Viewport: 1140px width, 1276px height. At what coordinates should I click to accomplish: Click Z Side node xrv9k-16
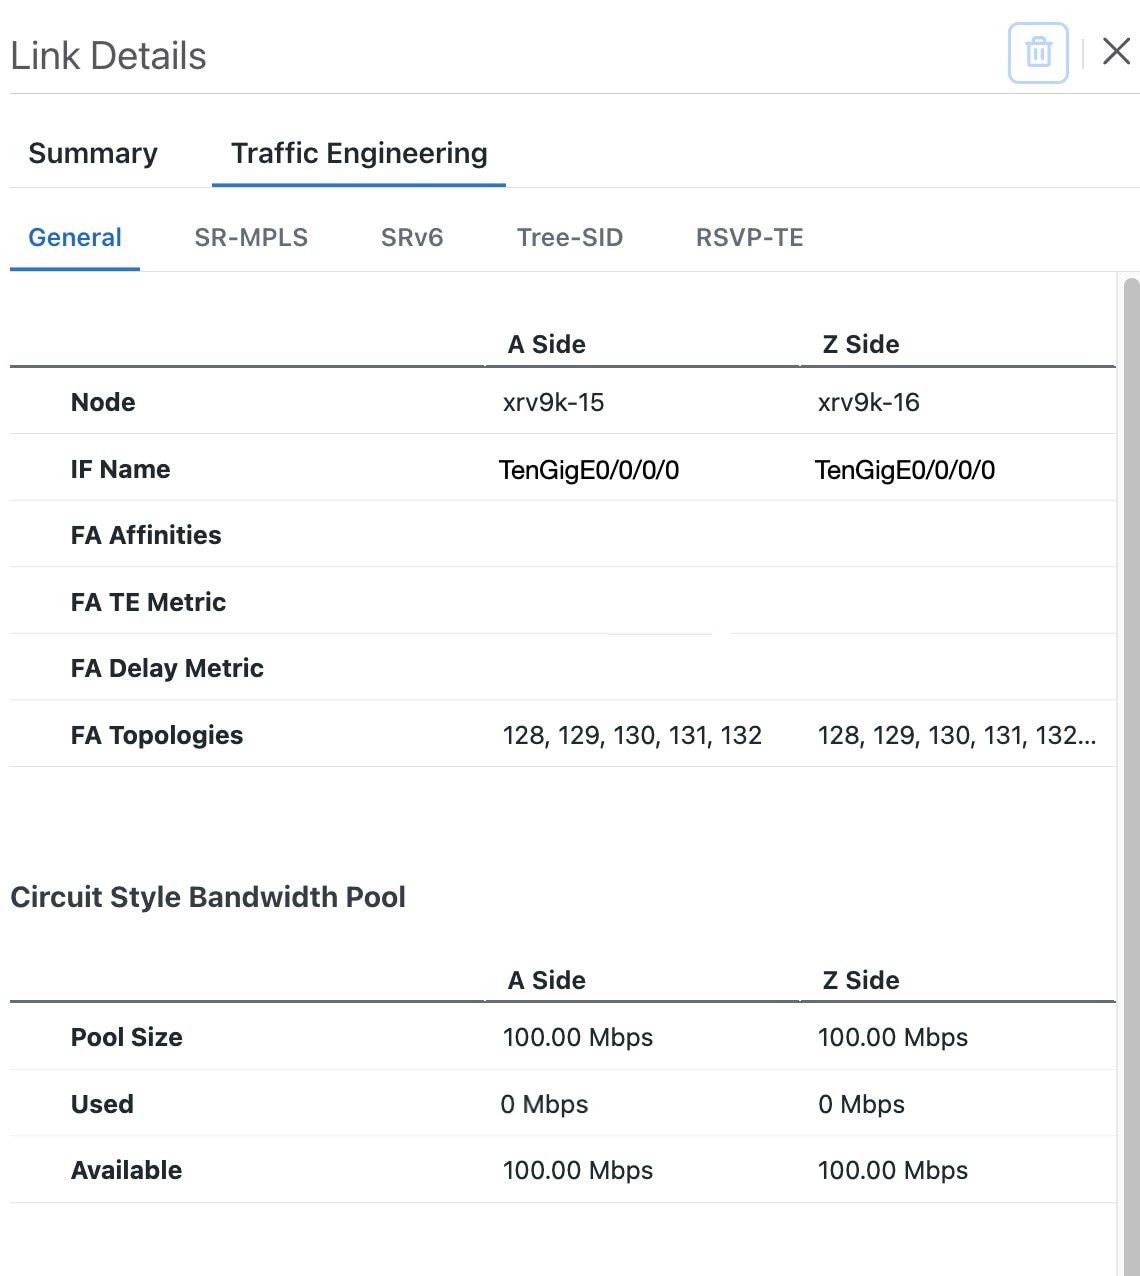pos(869,402)
